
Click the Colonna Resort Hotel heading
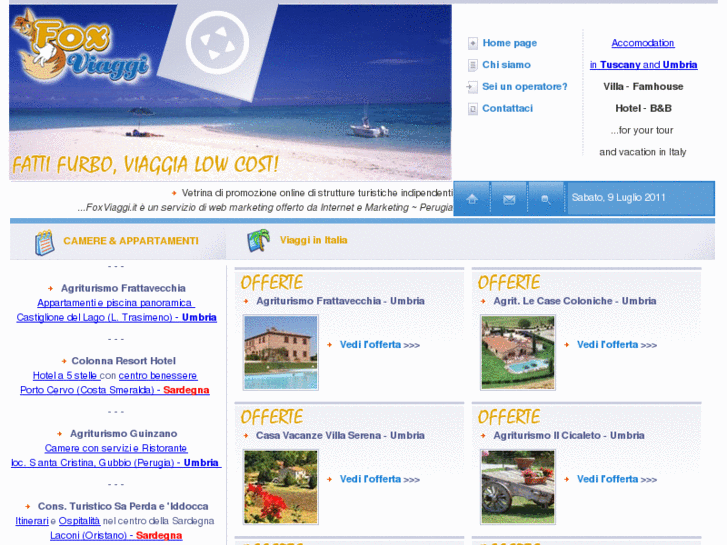click(123, 361)
